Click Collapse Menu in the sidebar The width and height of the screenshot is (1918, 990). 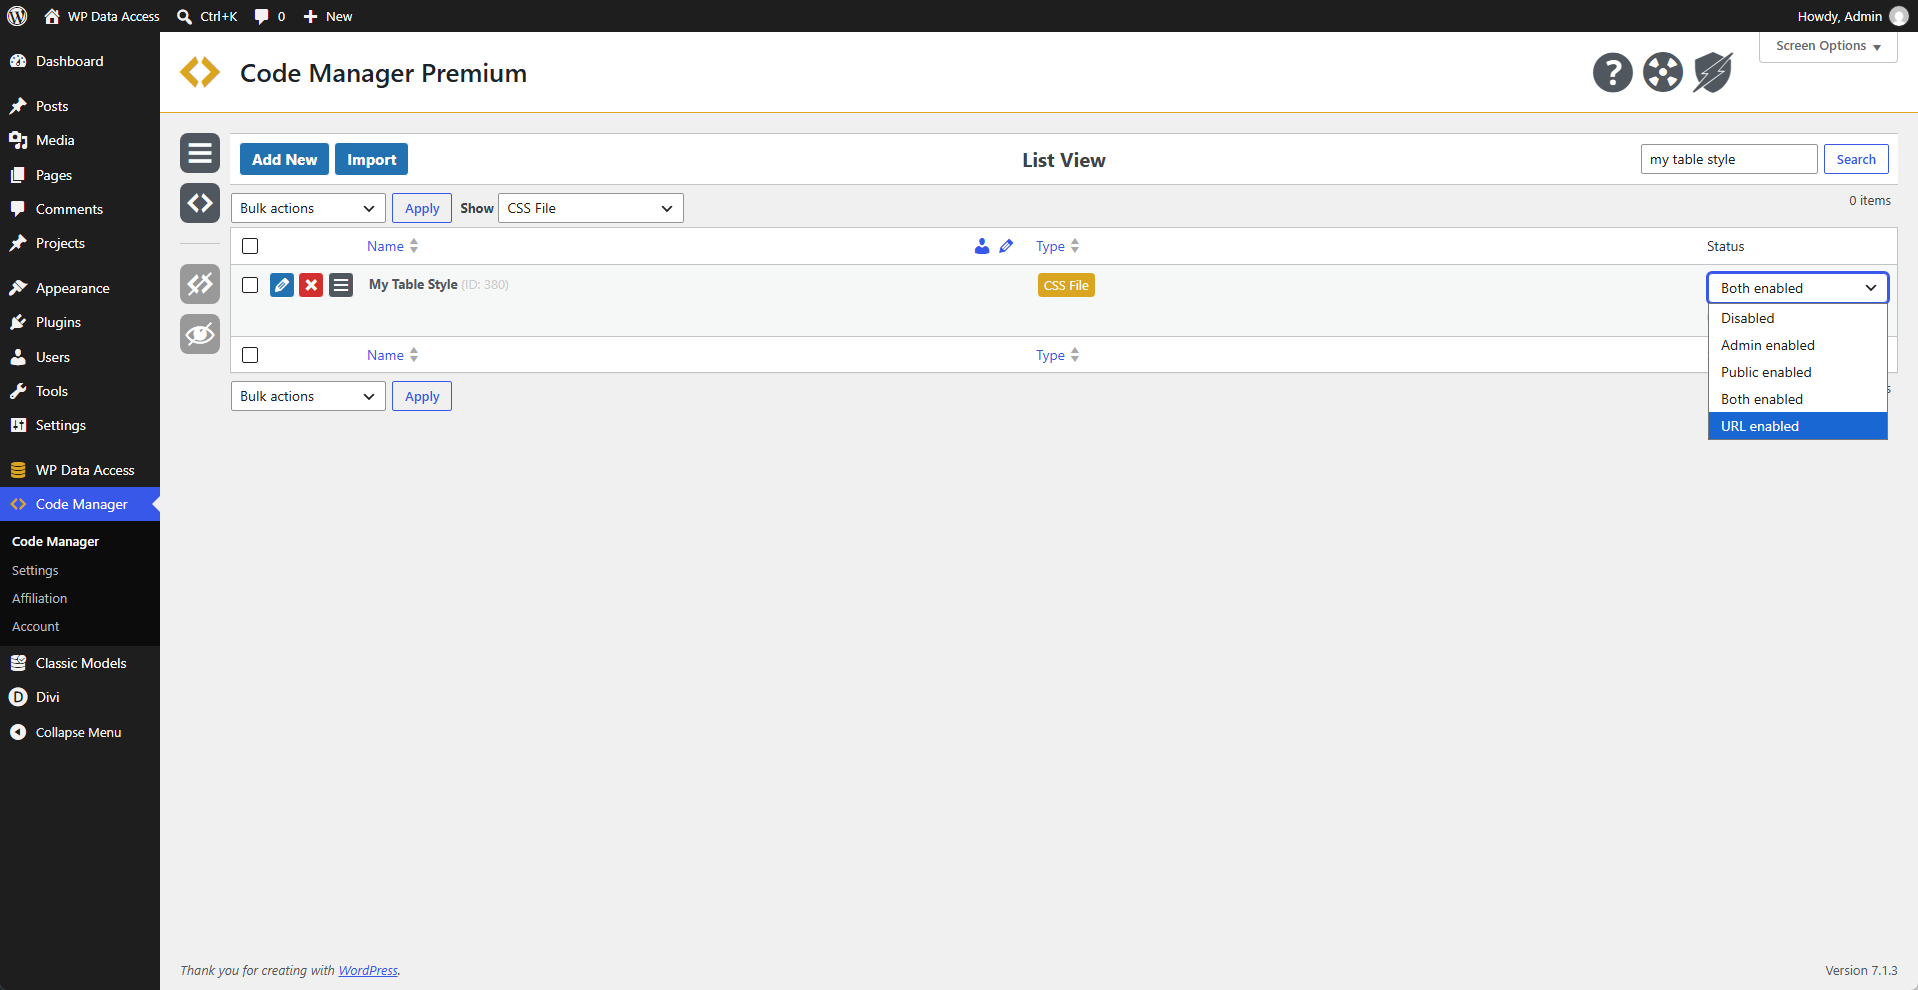[x=80, y=732]
